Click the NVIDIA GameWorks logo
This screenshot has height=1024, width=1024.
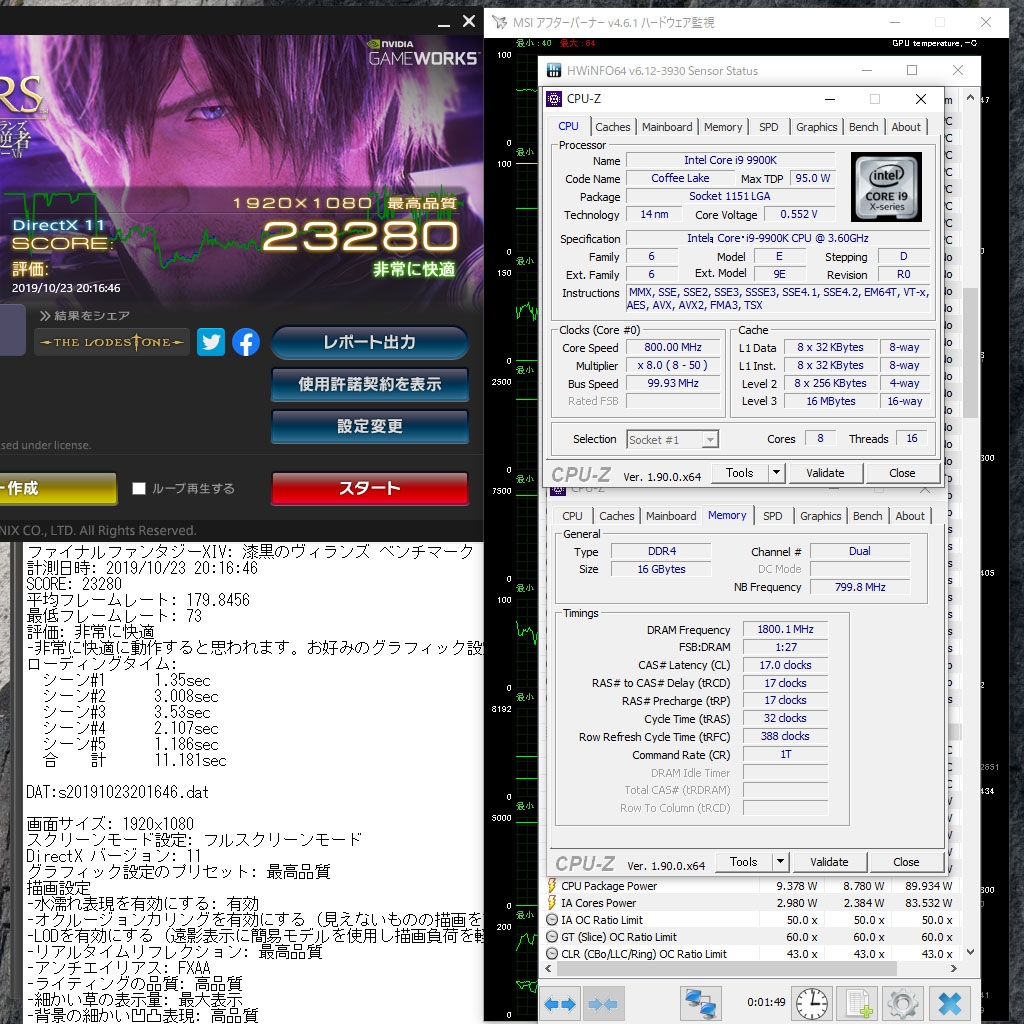[423, 52]
